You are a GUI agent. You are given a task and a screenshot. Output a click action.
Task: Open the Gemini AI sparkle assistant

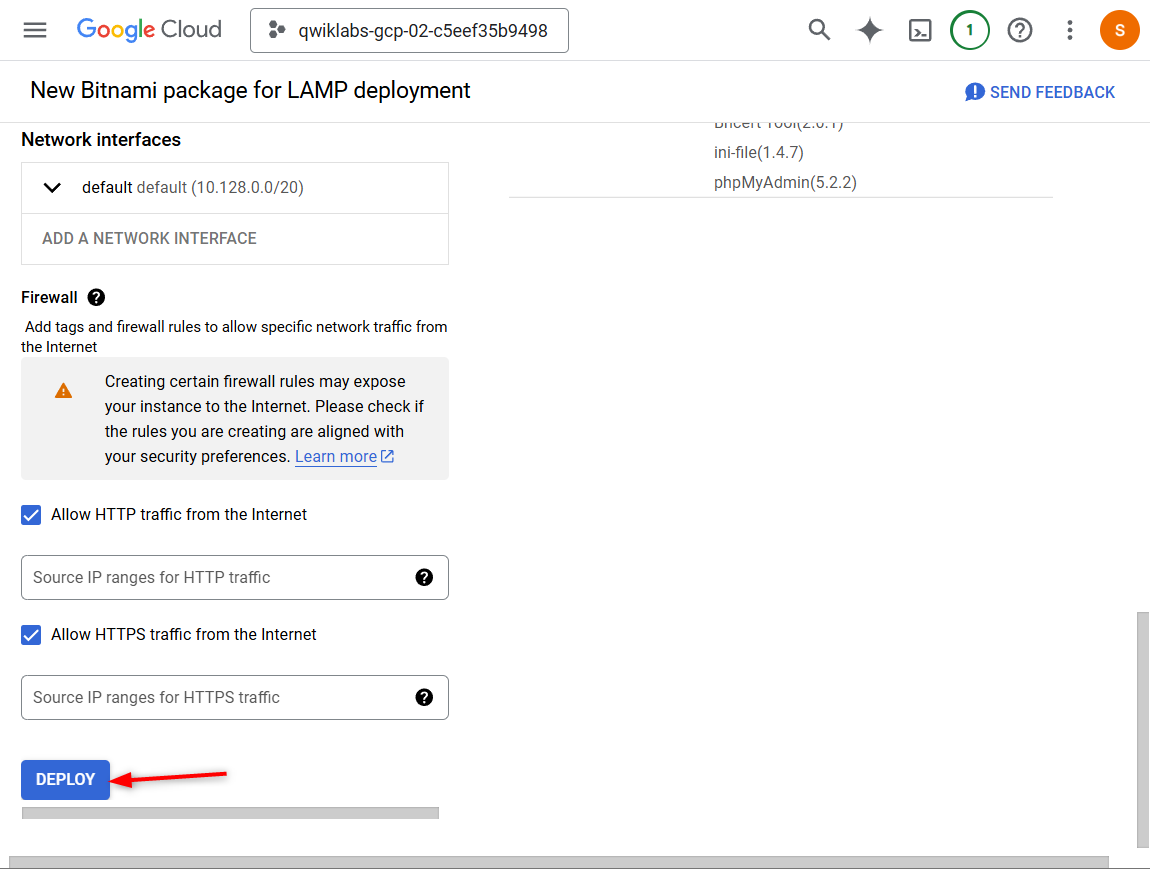tap(870, 30)
